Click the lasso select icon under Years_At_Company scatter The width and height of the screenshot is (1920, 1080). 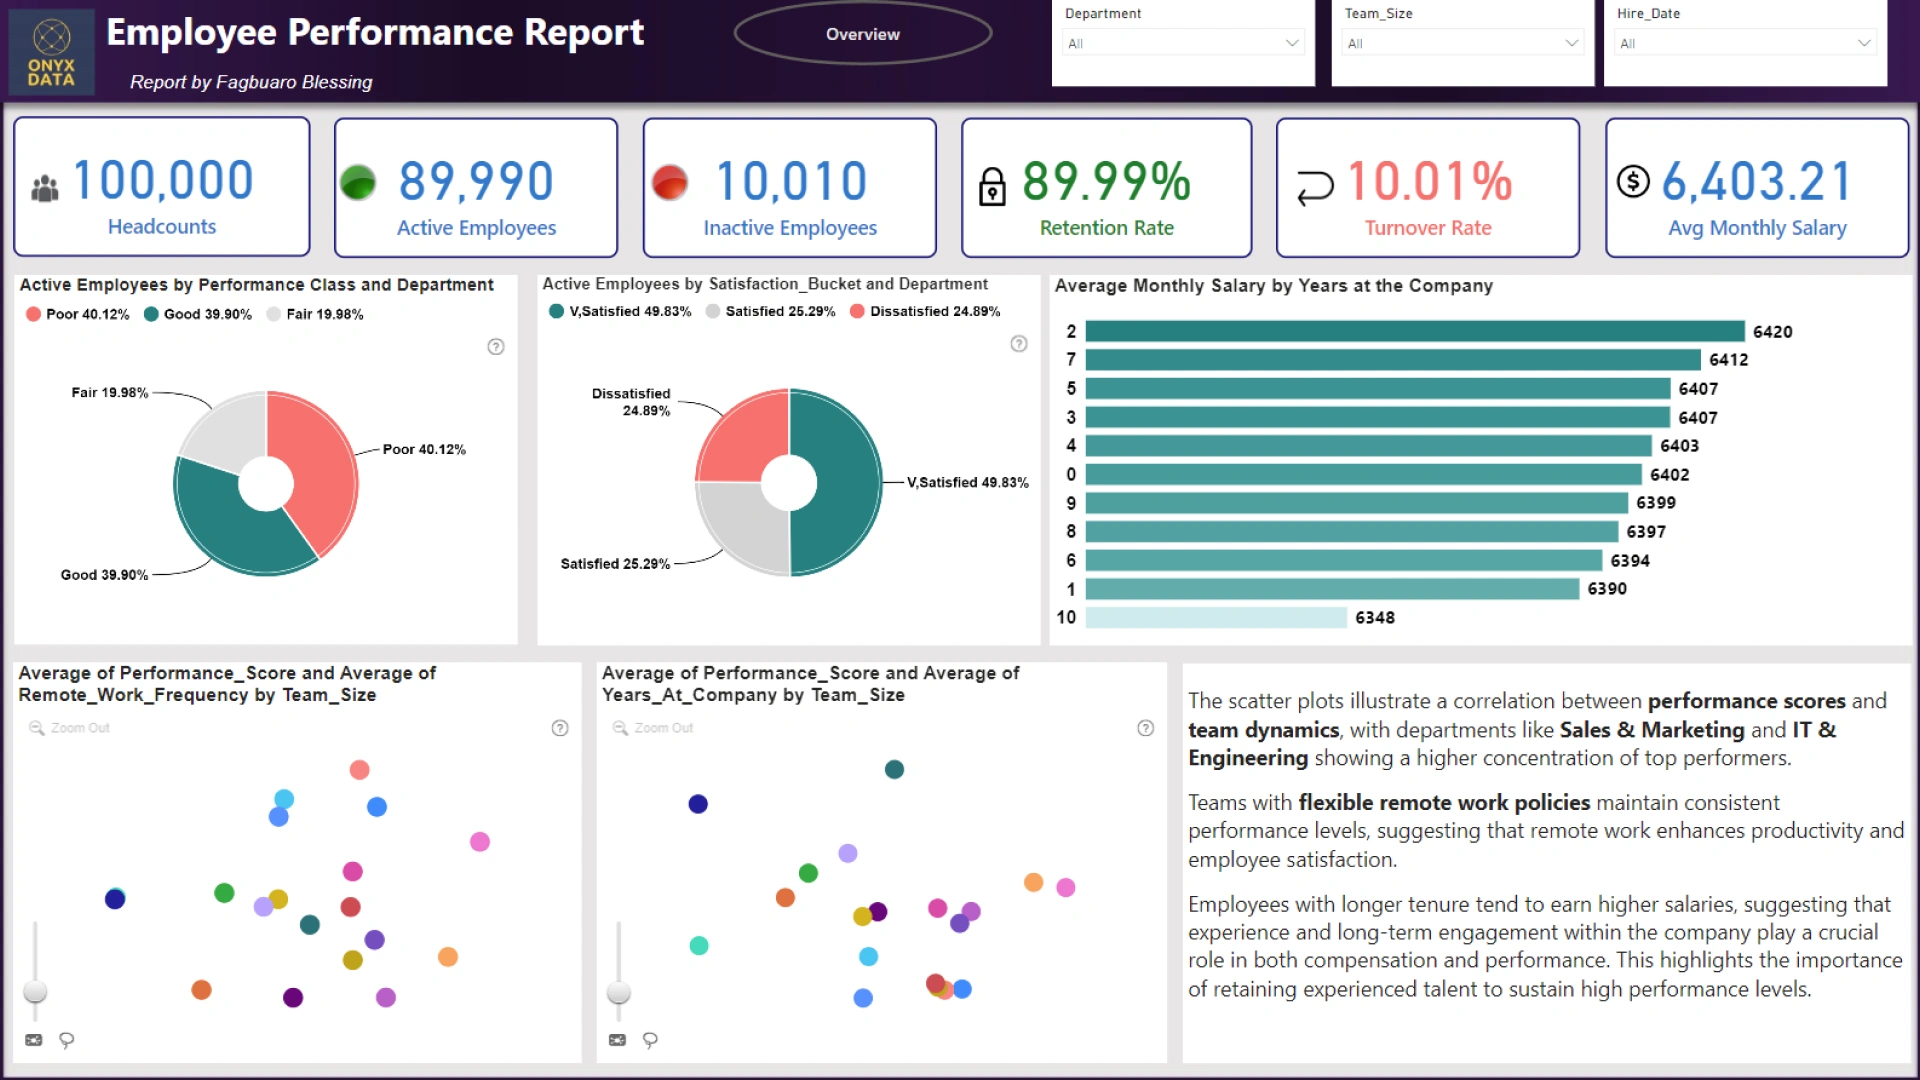(x=650, y=1040)
